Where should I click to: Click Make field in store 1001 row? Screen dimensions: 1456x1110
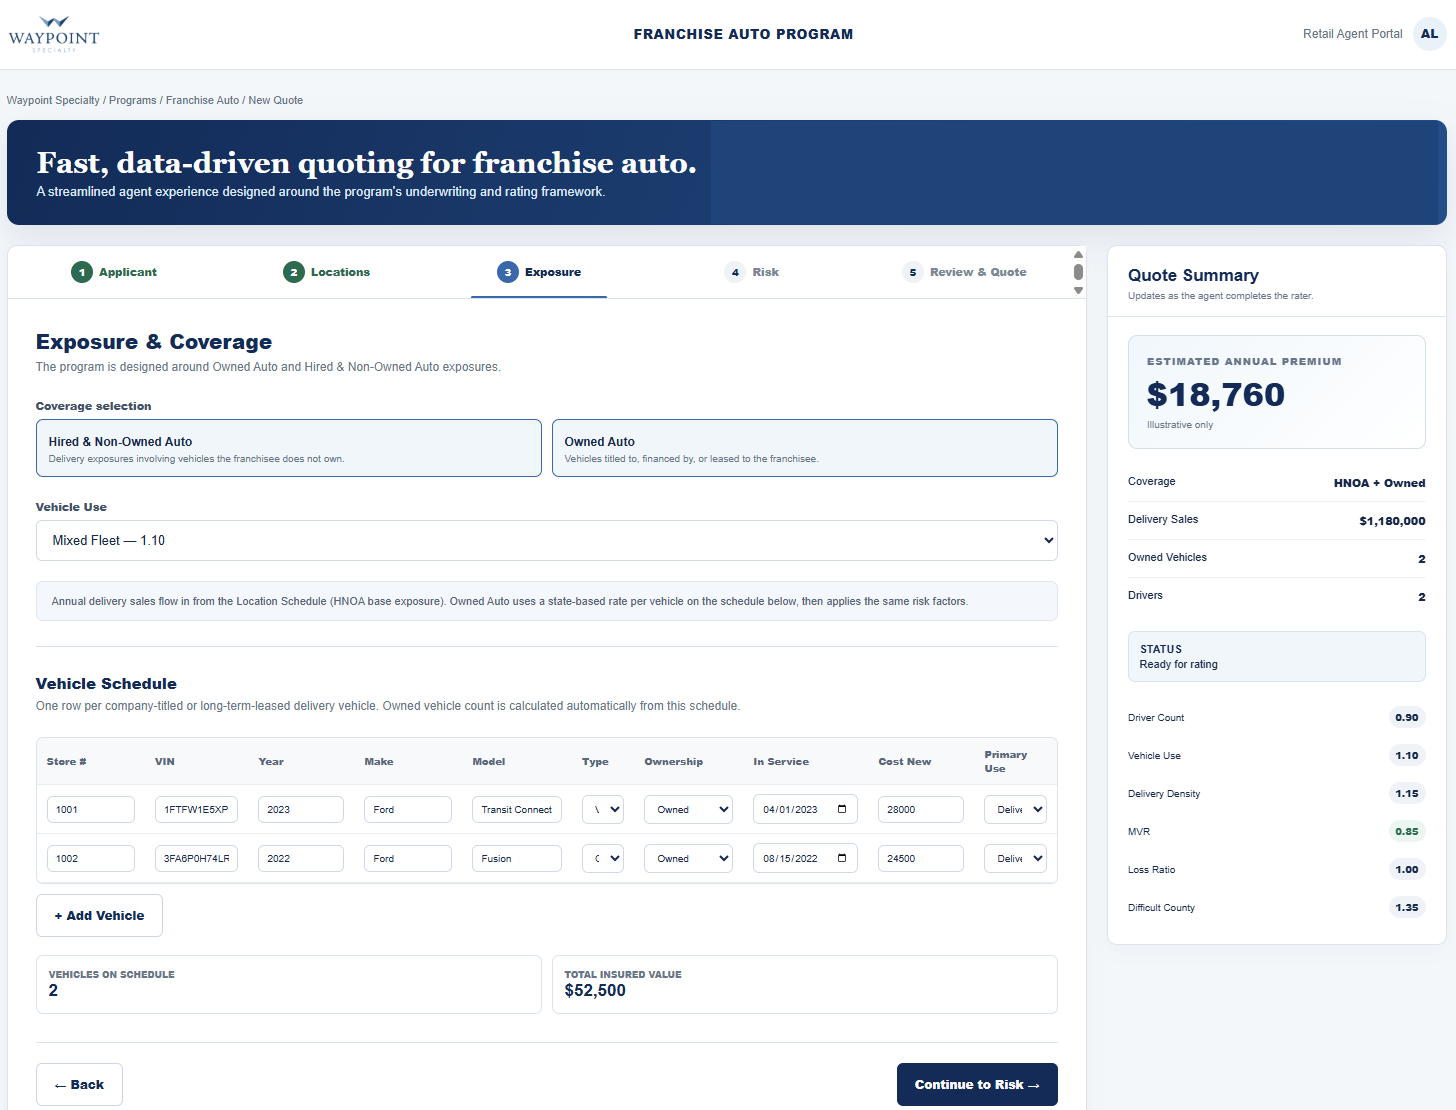tap(408, 809)
